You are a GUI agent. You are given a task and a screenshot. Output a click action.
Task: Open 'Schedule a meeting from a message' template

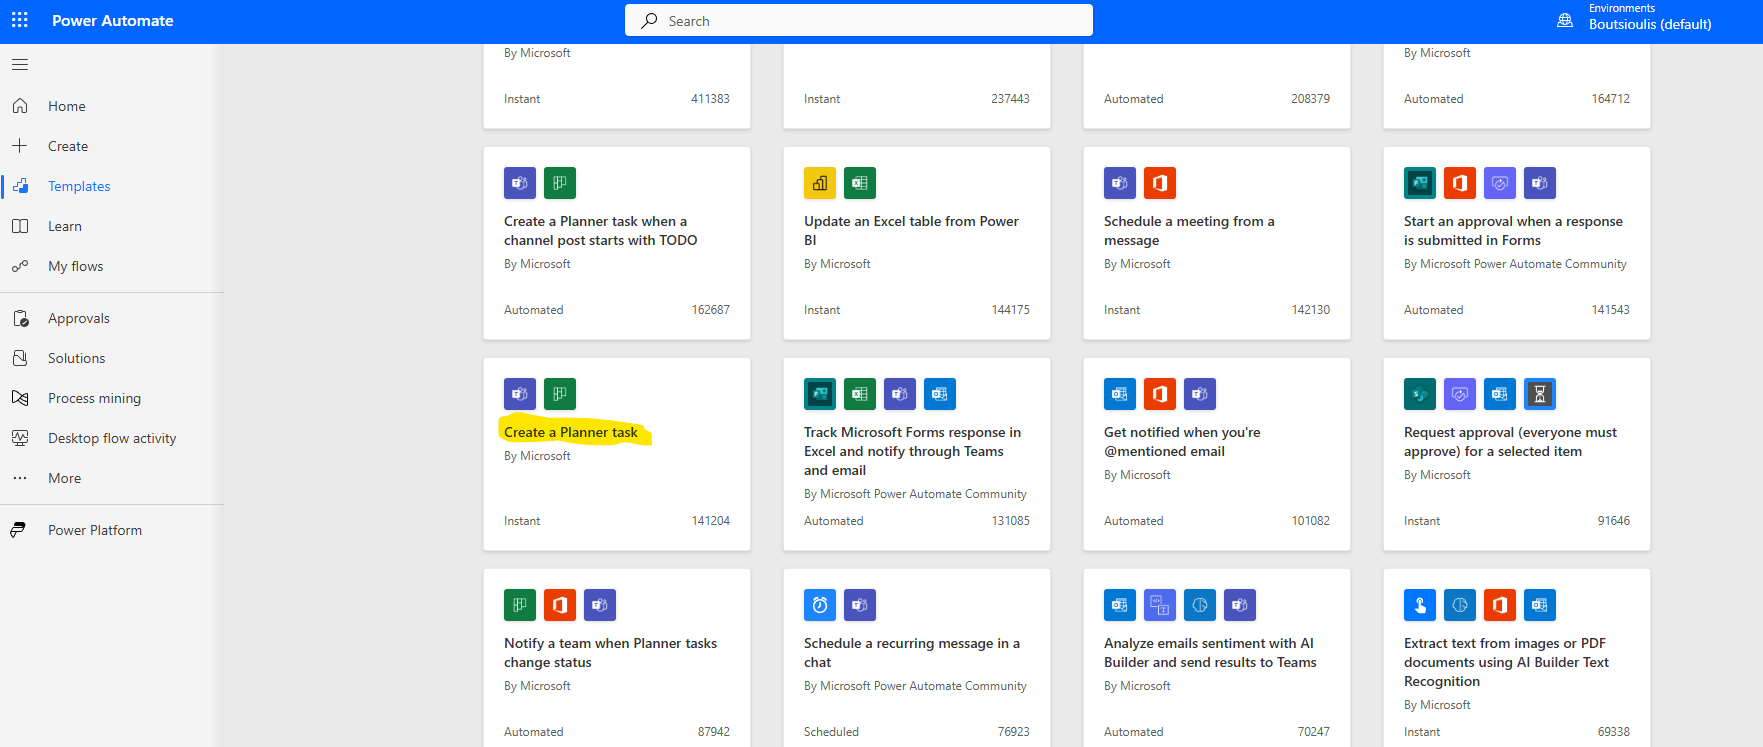1189,230
